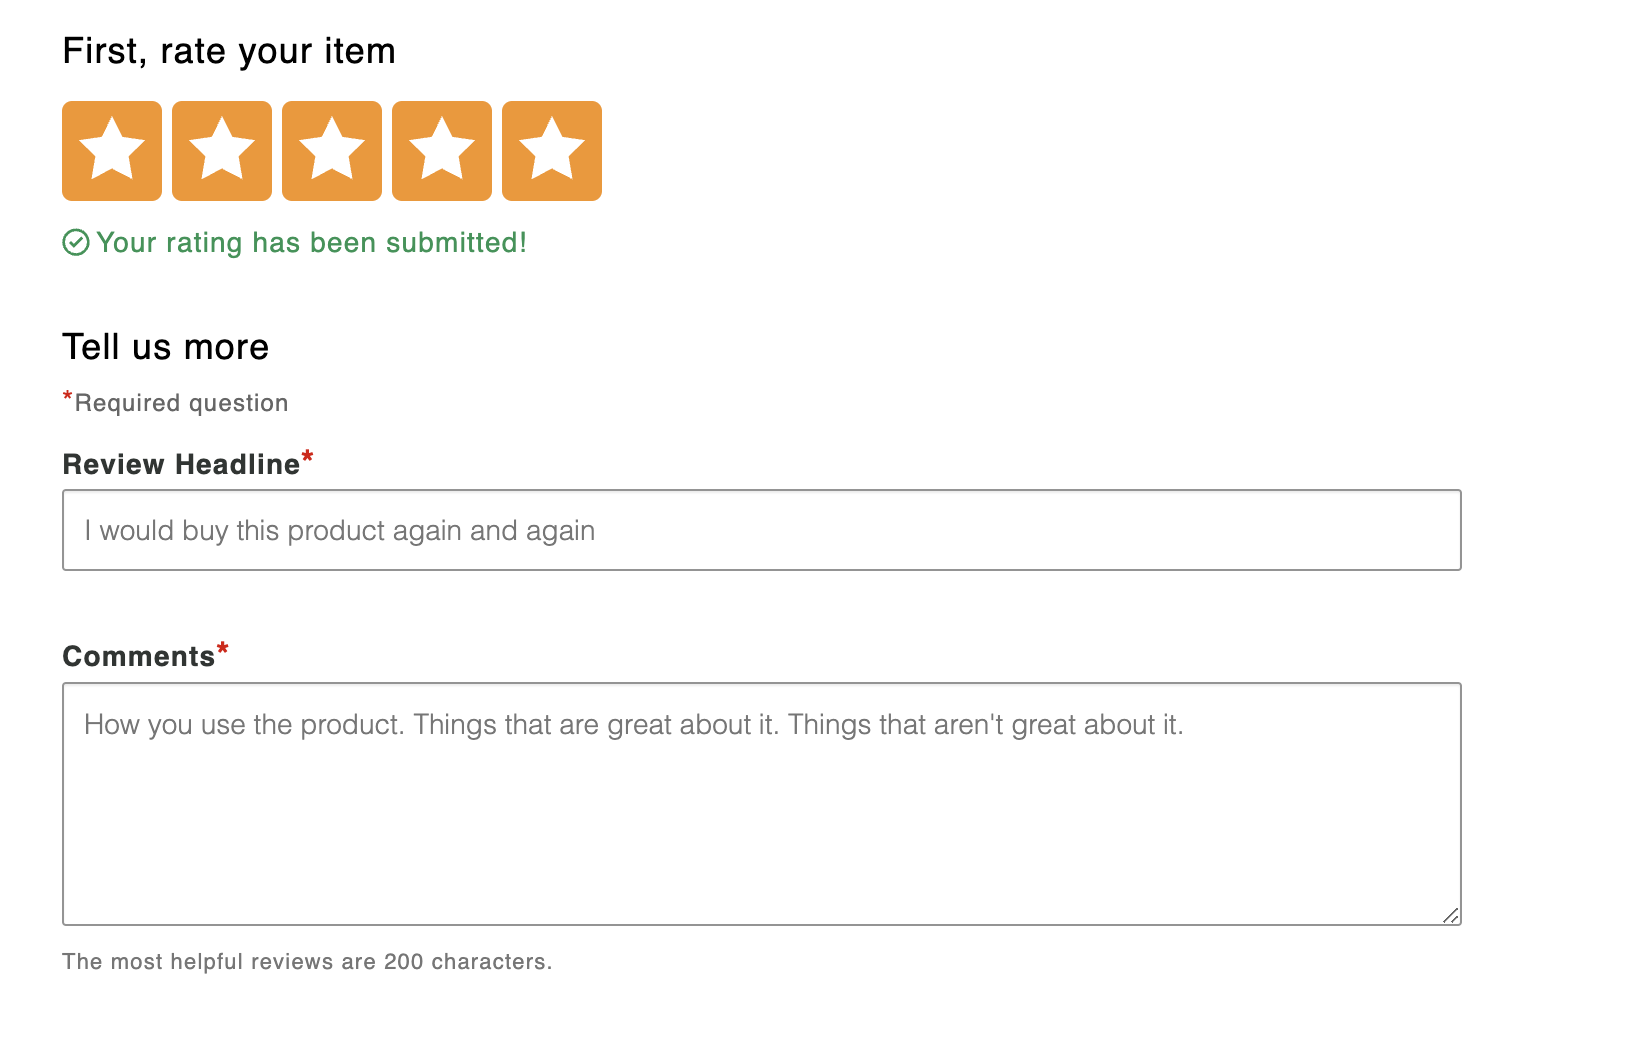
Task: Select the first rating star
Action: [x=112, y=151]
